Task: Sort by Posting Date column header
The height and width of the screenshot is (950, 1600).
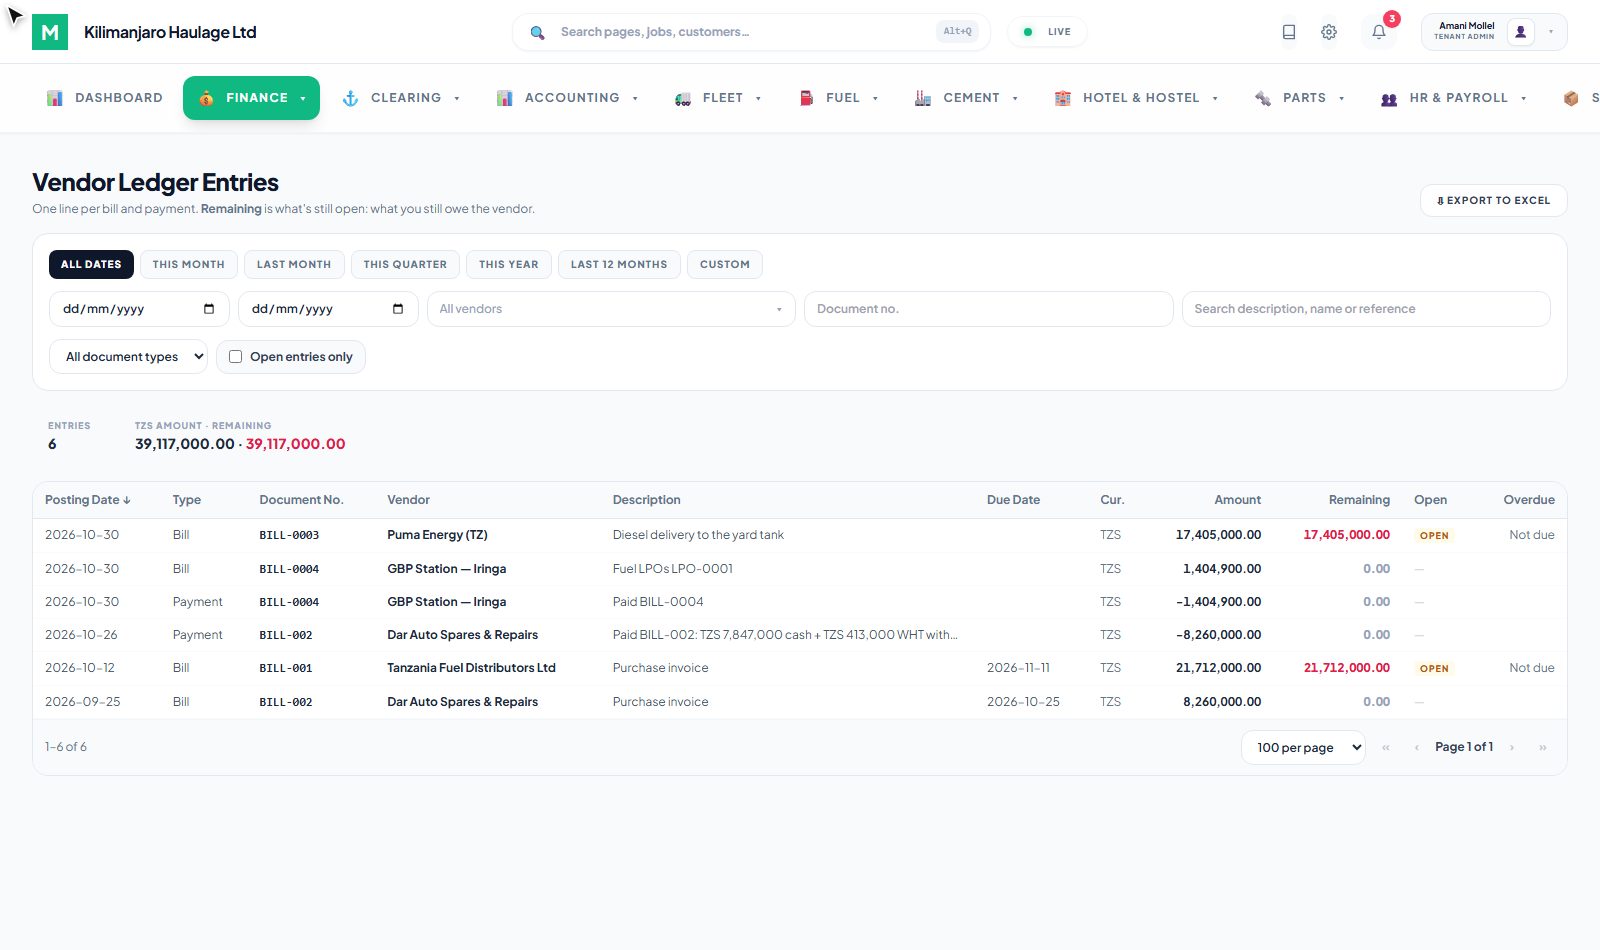Action: (88, 500)
